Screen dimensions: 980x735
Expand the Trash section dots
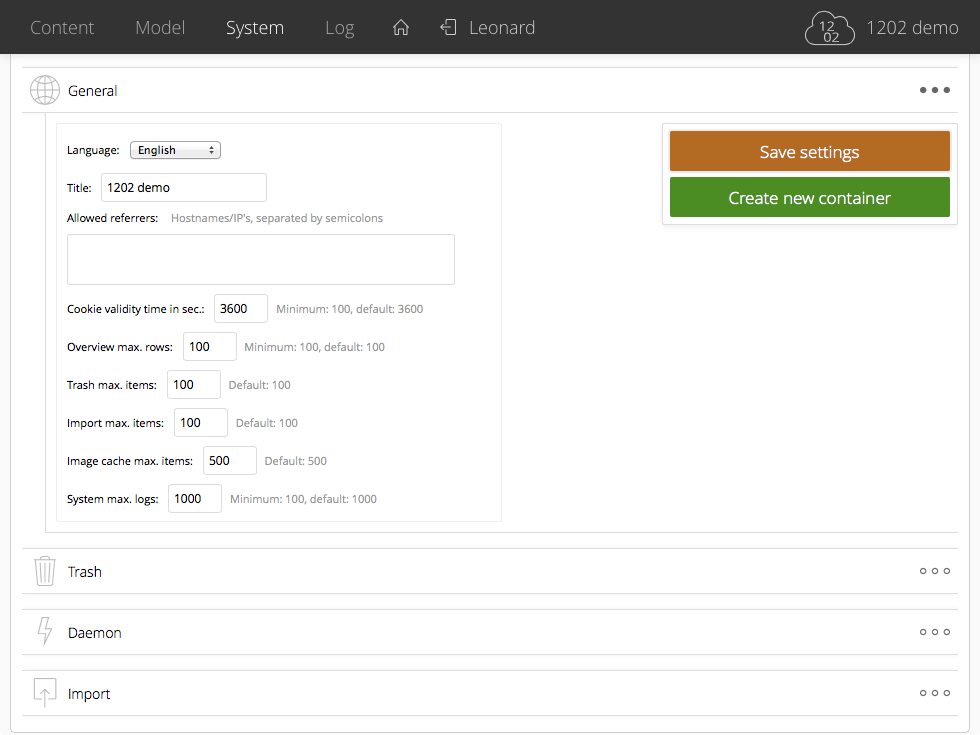pyautogui.click(x=934, y=572)
